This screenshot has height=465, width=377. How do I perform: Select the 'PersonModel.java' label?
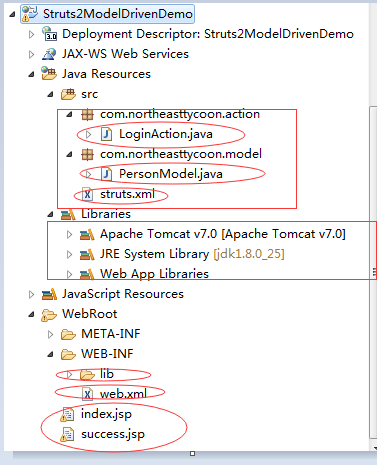click(x=171, y=174)
